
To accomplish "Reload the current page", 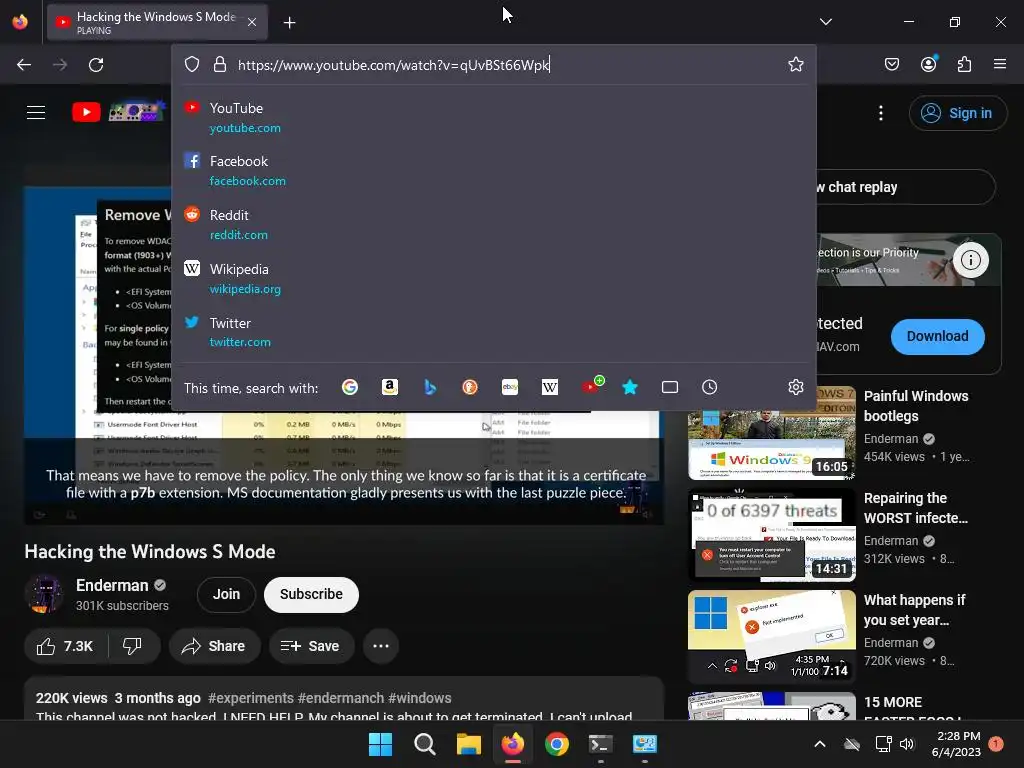I will tap(96, 65).
